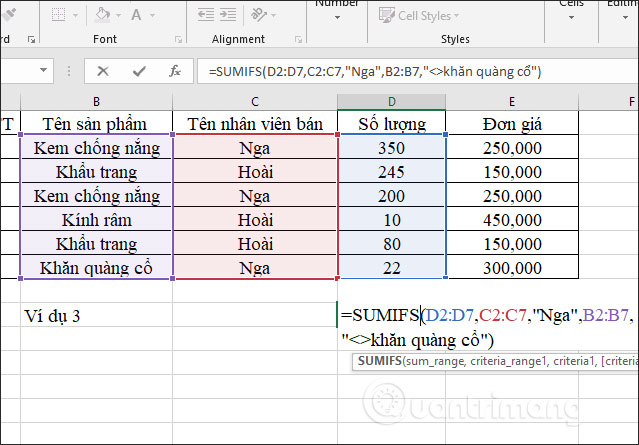The height and width of the screenshot is (445, 639).
Task: Click the SUMIFS function tooltip name
Action: [379, 361]
